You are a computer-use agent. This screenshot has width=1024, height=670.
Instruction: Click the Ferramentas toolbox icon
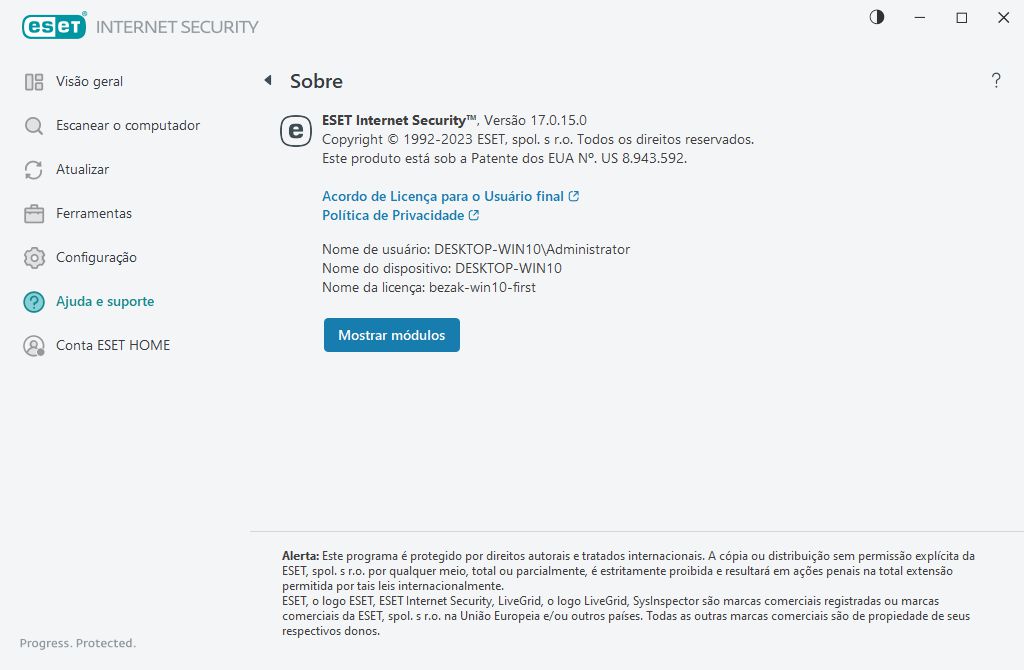(x=34, y=214)
